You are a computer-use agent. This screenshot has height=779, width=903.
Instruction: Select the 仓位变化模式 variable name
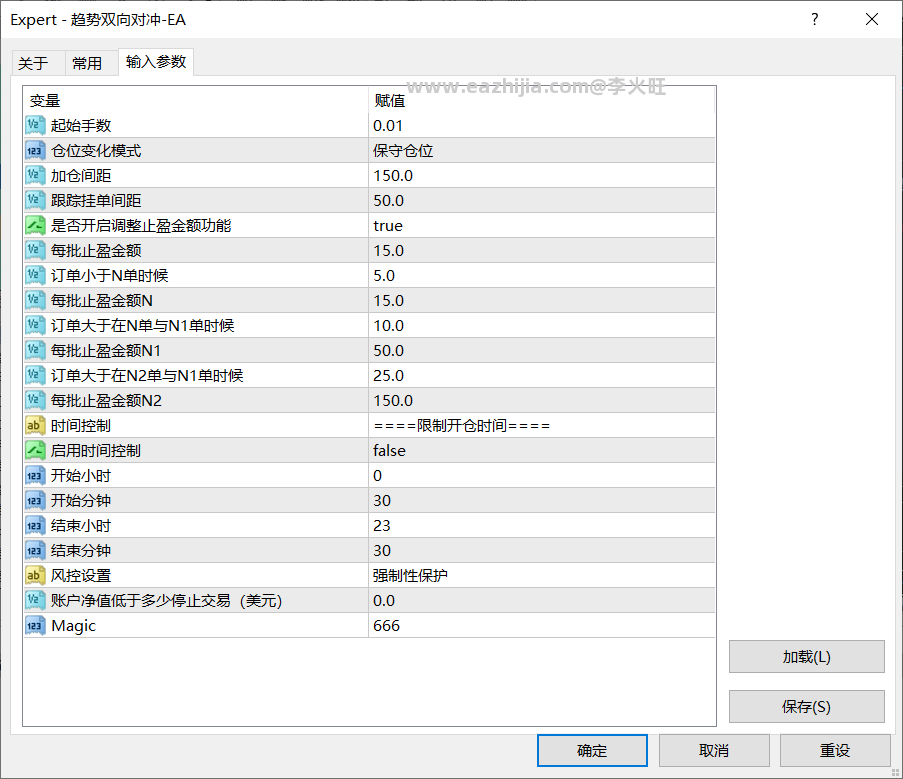coord(96,150)
